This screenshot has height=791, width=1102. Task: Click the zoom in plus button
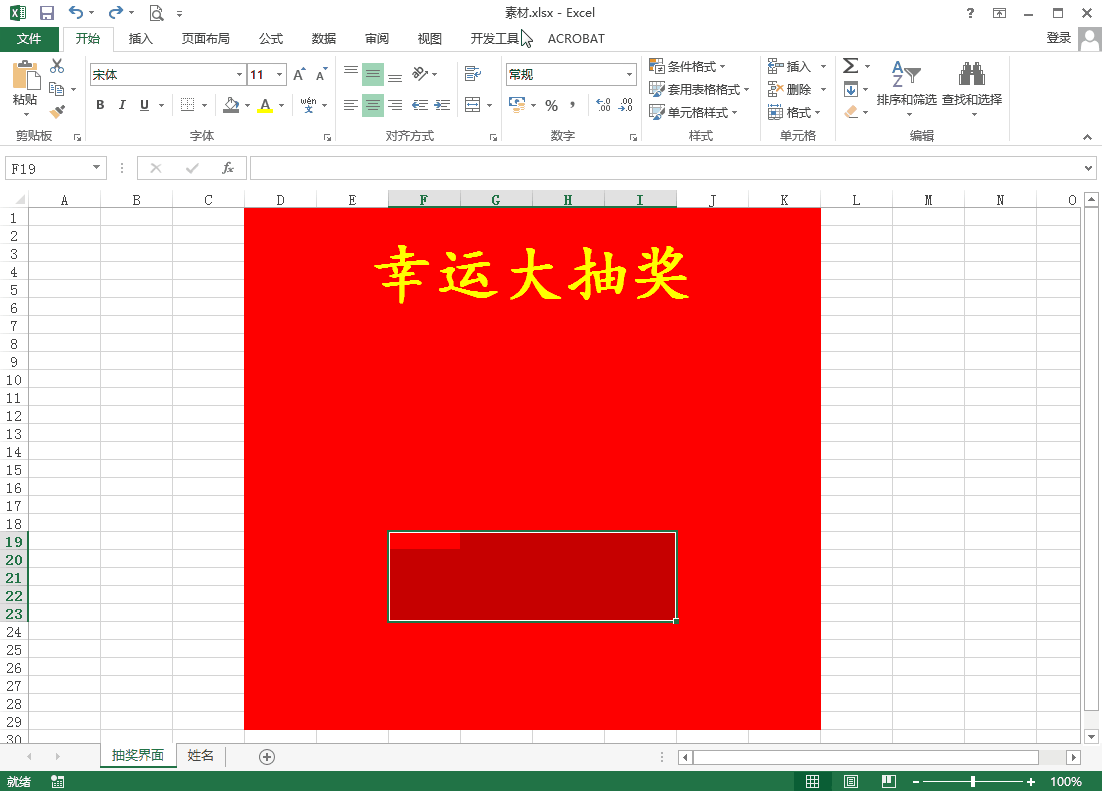[x=1031, y=781]
